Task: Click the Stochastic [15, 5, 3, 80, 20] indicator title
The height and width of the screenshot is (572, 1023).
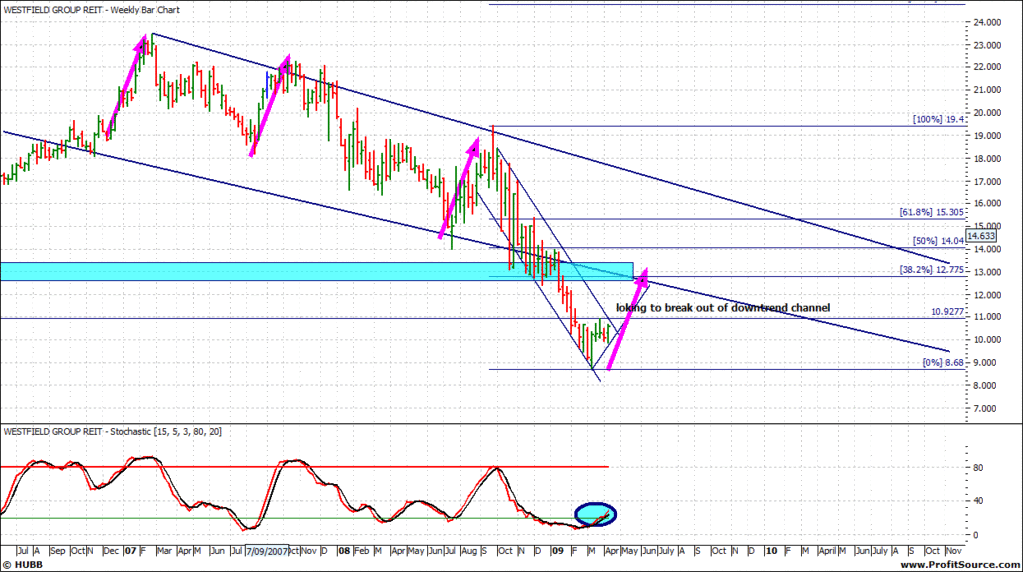Action: click(112, 432)
